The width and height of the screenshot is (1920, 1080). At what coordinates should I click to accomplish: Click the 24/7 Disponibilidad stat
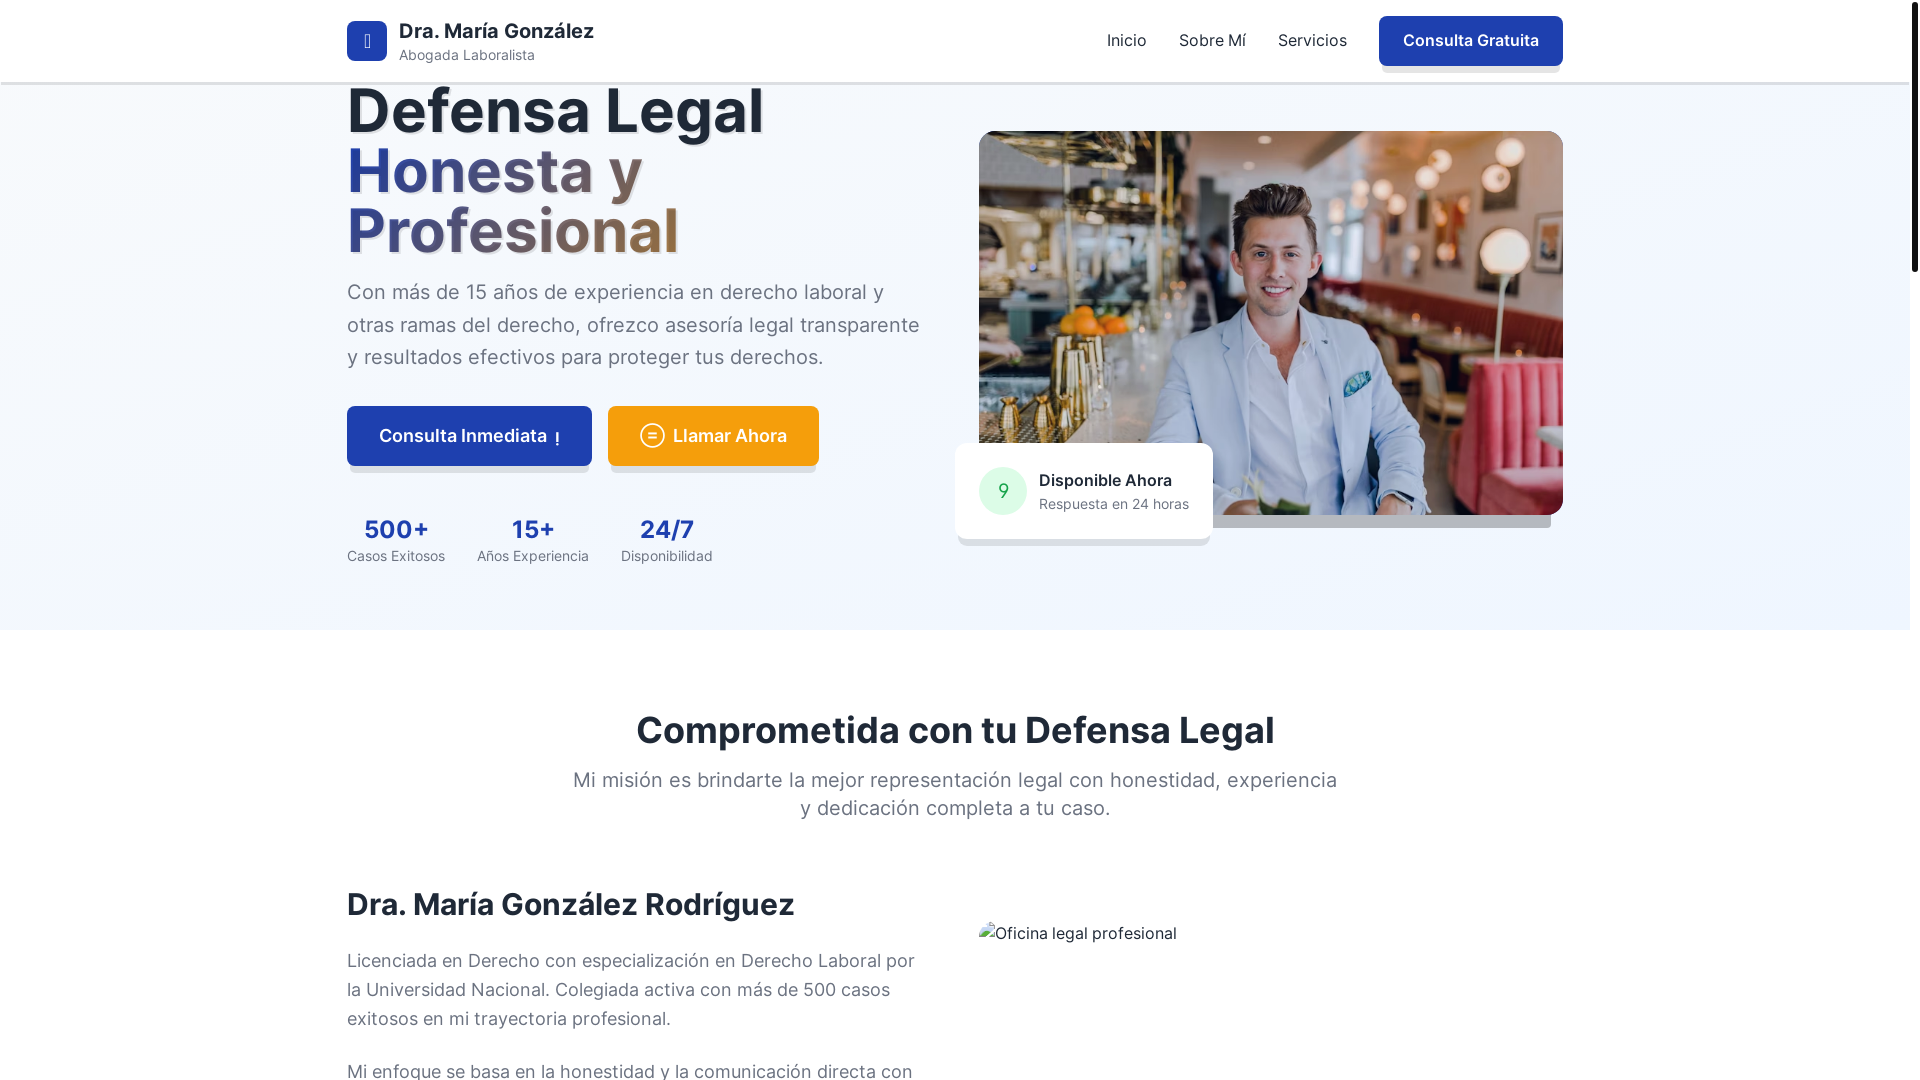[x=667, y=540]
